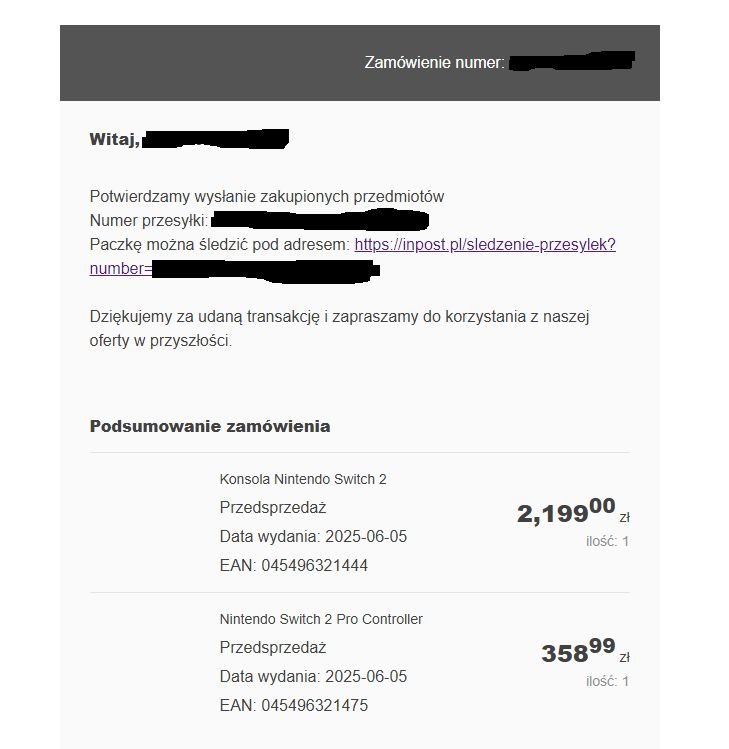Screen dimensions: 729x749
Task: Click the console Przedsprzedaż label
Action: [273, 507]
